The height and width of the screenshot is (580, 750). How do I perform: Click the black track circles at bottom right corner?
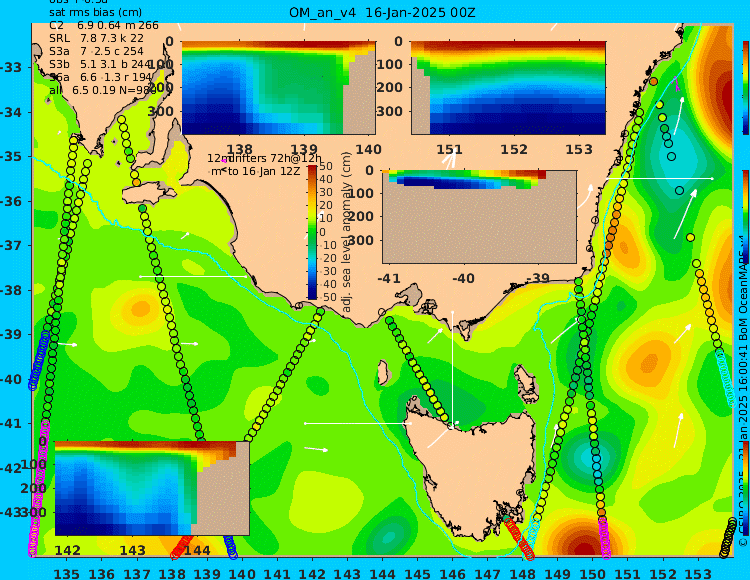point(728,537)
